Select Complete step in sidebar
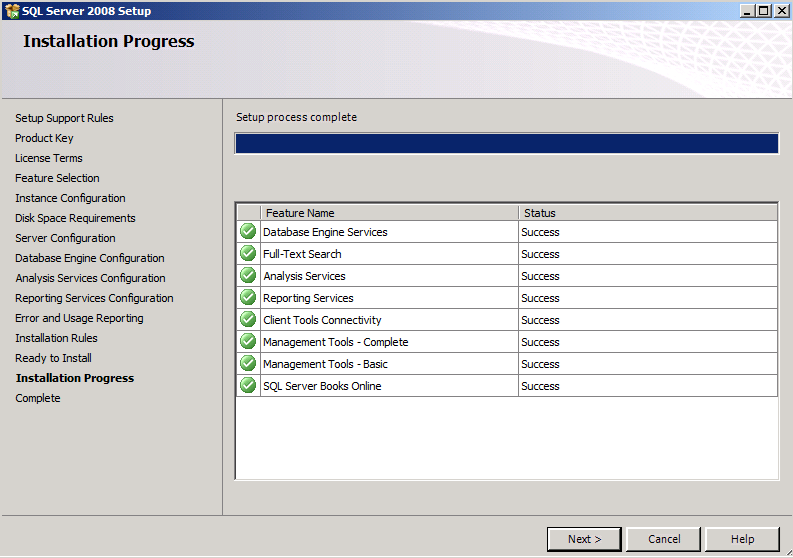The image size is (793, 558). pyautogui.click(x=37, y=398)
